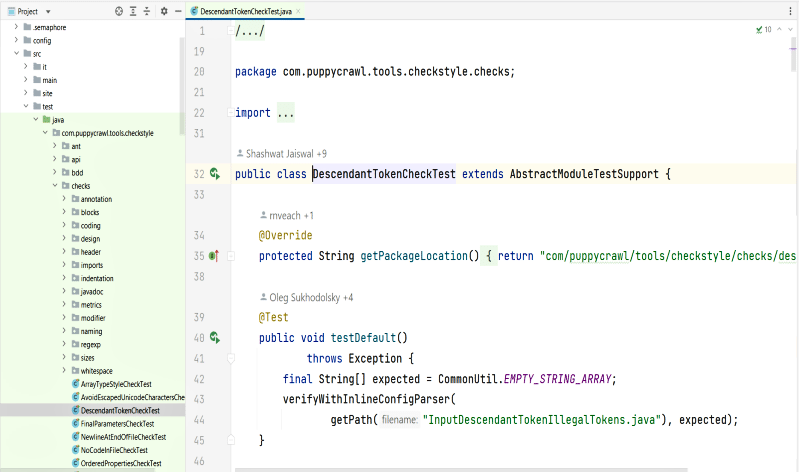
Task: Toggle fold of header comment at line 1
Action: 230,31
